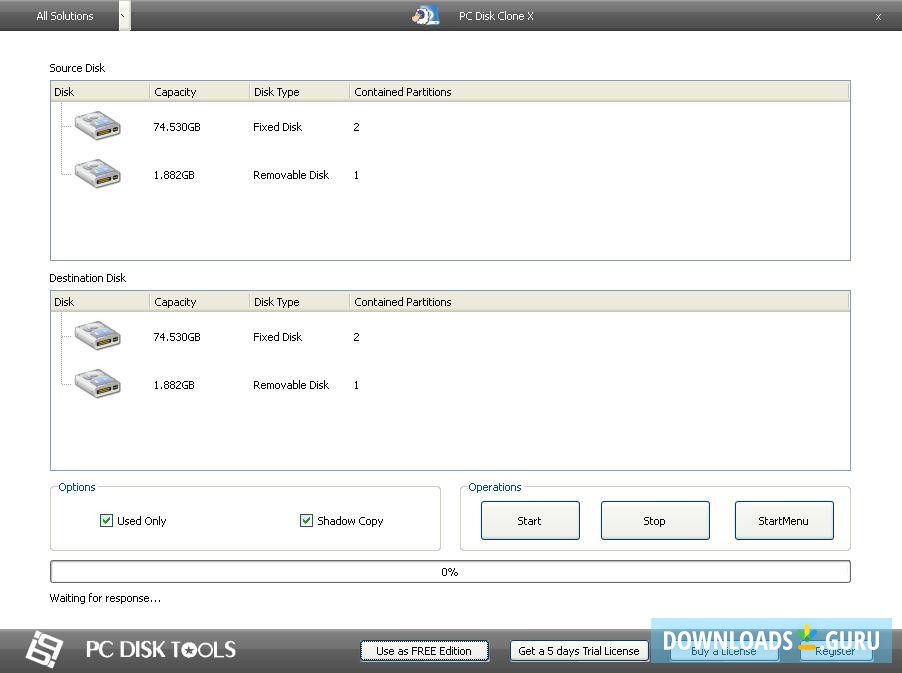Select the 74.530GB fixed disk icon in Destination Disk
Image resolution: width=902 pixels, height=673 pixels.
[97, 336]
